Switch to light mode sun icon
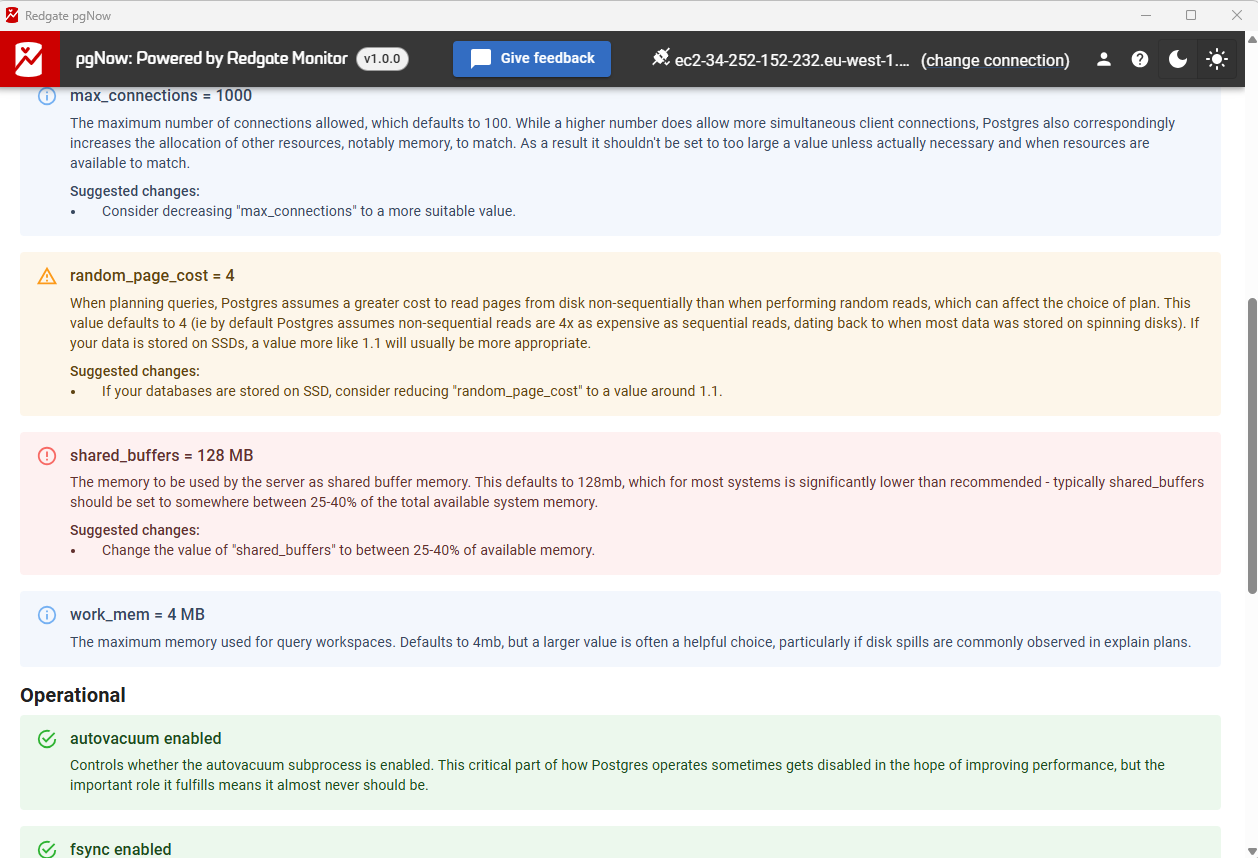This screenshot has height=858, width=1258. pyautogui.click(x=1216, y=59)
